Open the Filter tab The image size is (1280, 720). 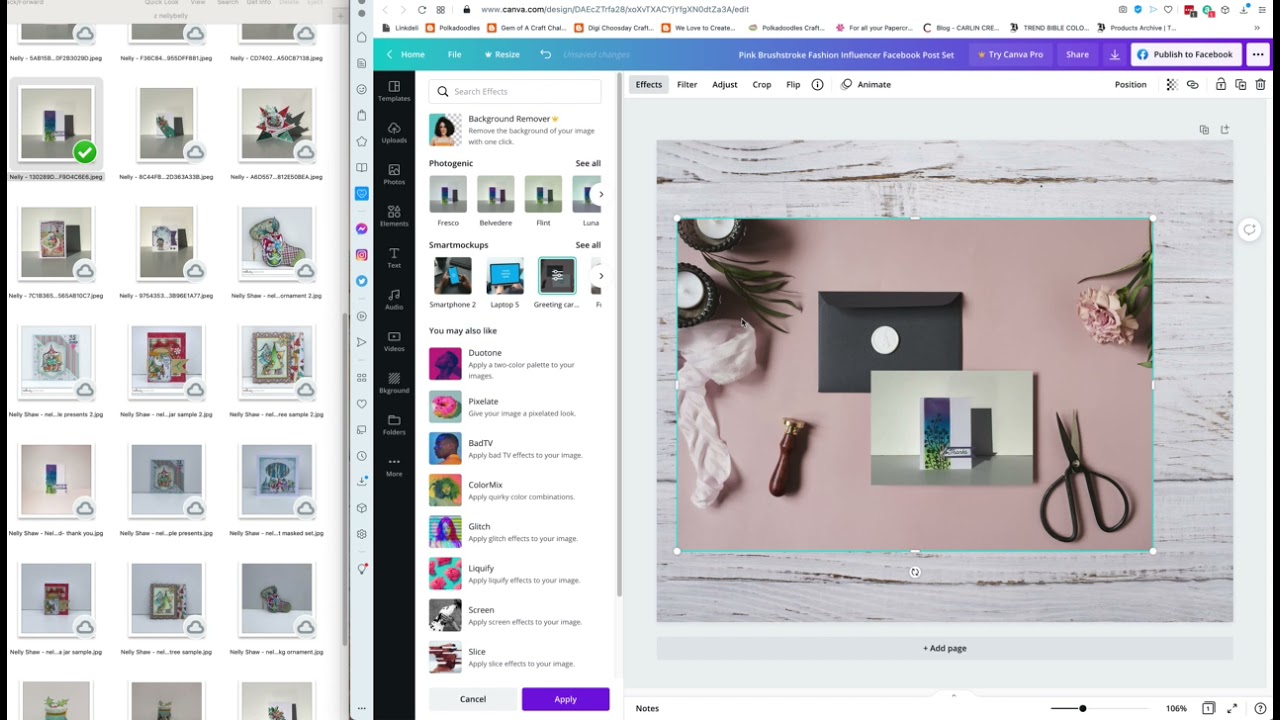[x=687, y=84]
